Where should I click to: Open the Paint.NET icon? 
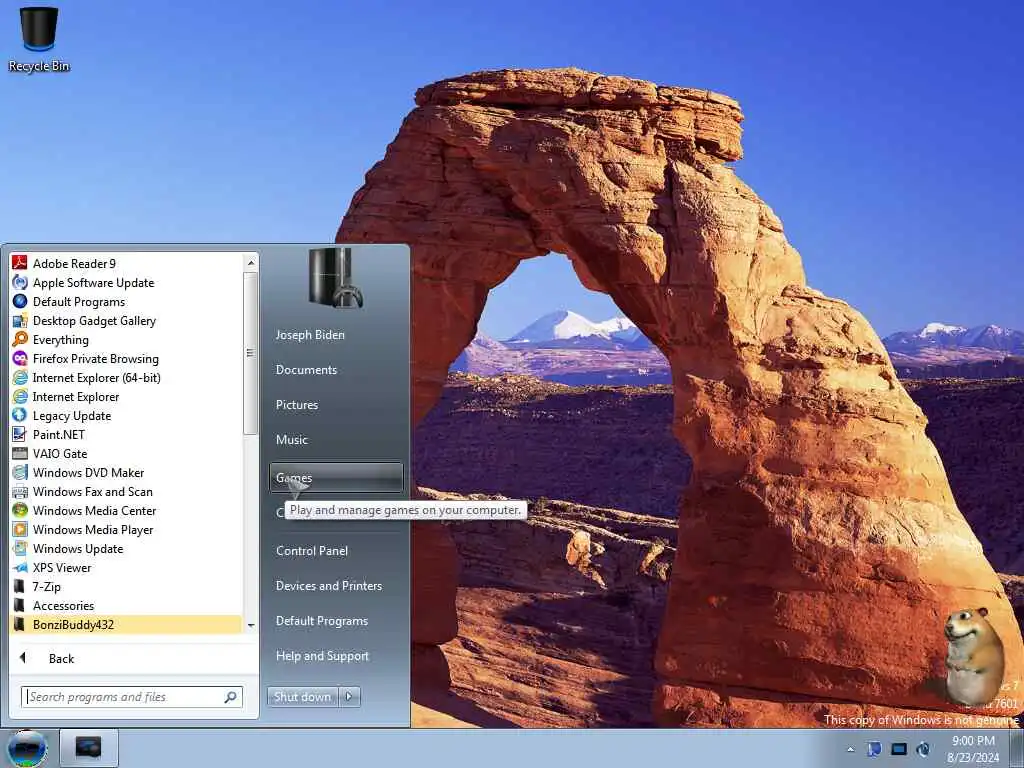(x=20, y=434)
